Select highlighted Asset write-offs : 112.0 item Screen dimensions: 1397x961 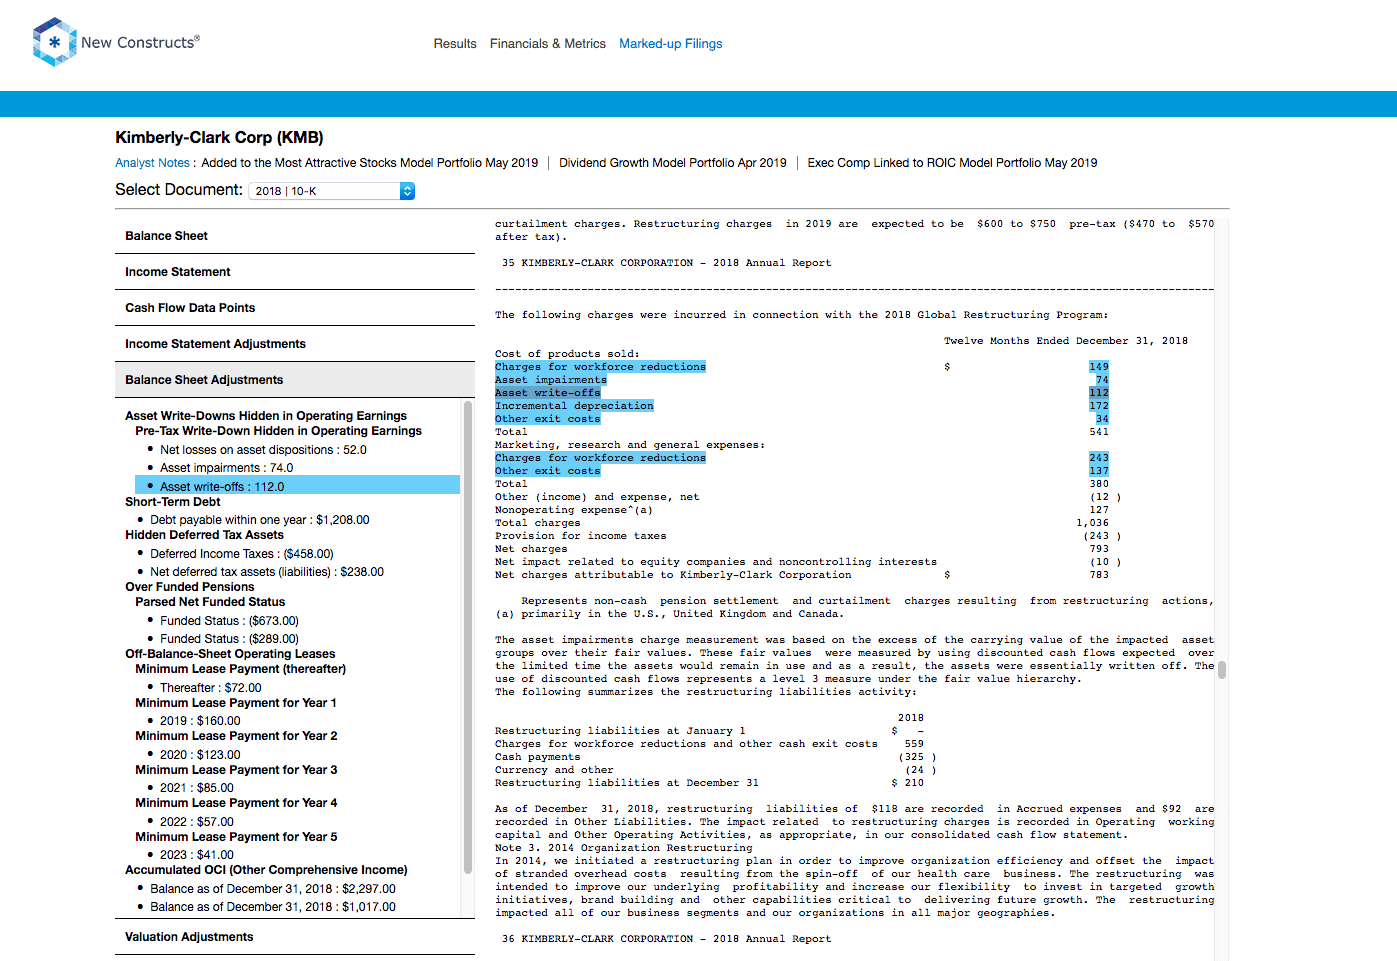click(x=298, y=486)
